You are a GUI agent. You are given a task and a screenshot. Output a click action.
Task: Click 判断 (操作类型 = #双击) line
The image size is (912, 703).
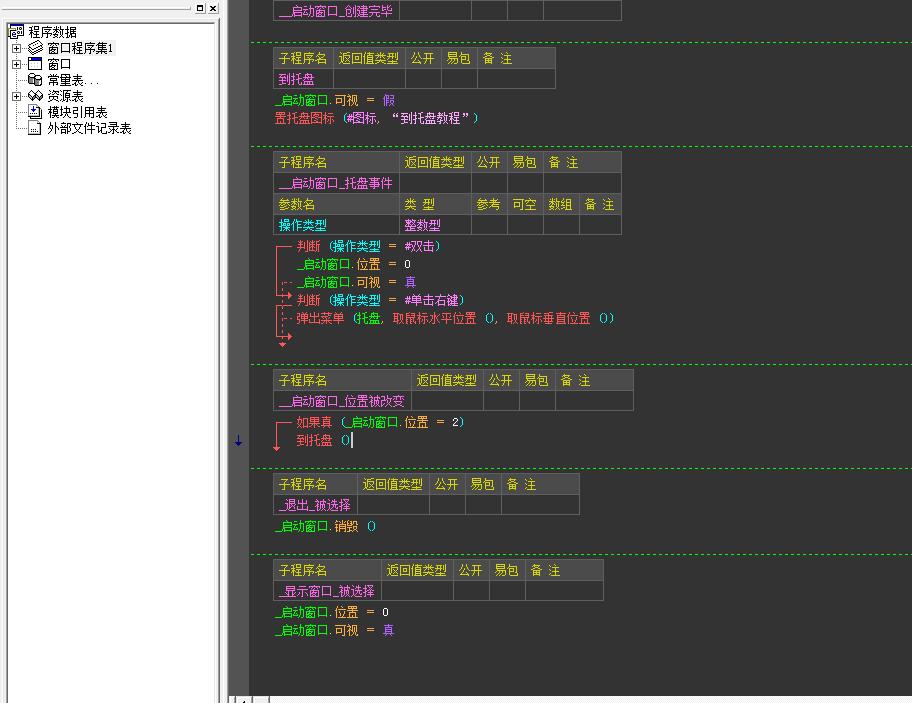coord(368,246)
